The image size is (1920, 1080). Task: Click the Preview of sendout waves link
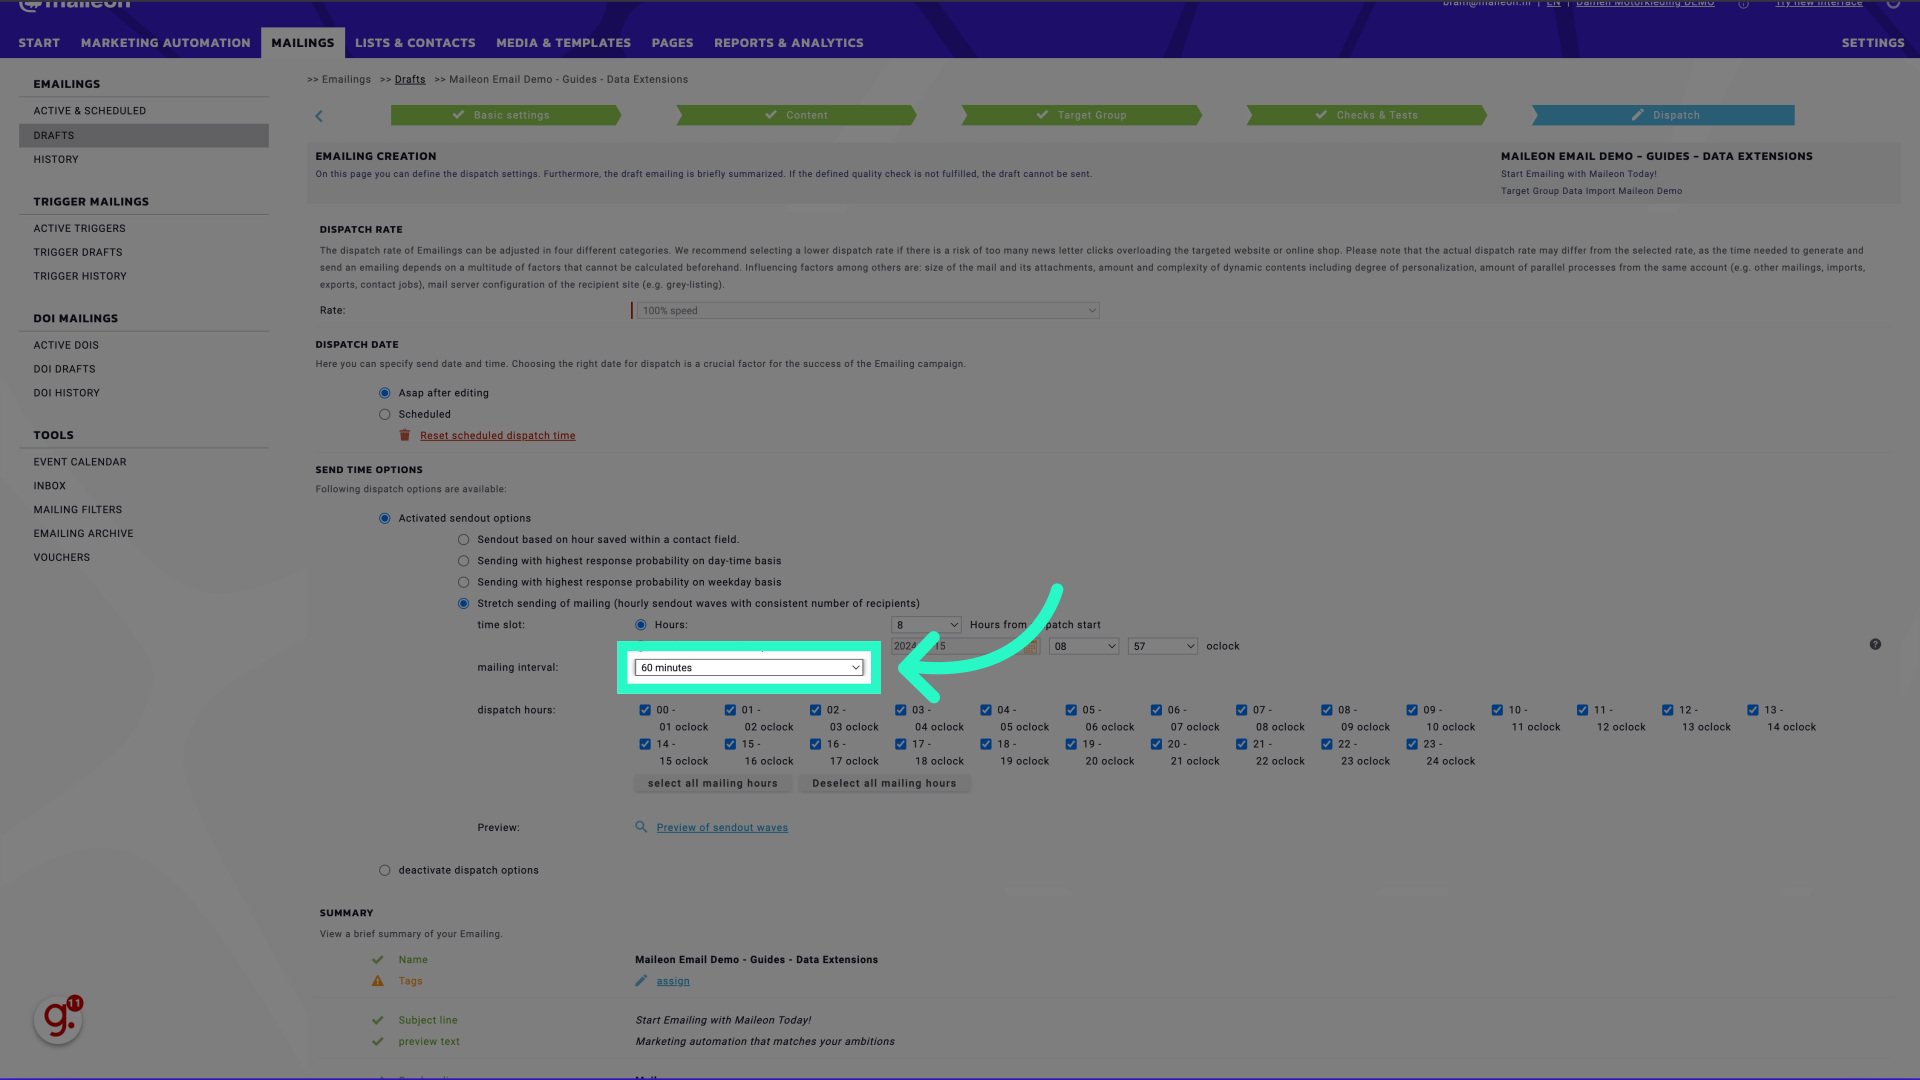[721, 827]
